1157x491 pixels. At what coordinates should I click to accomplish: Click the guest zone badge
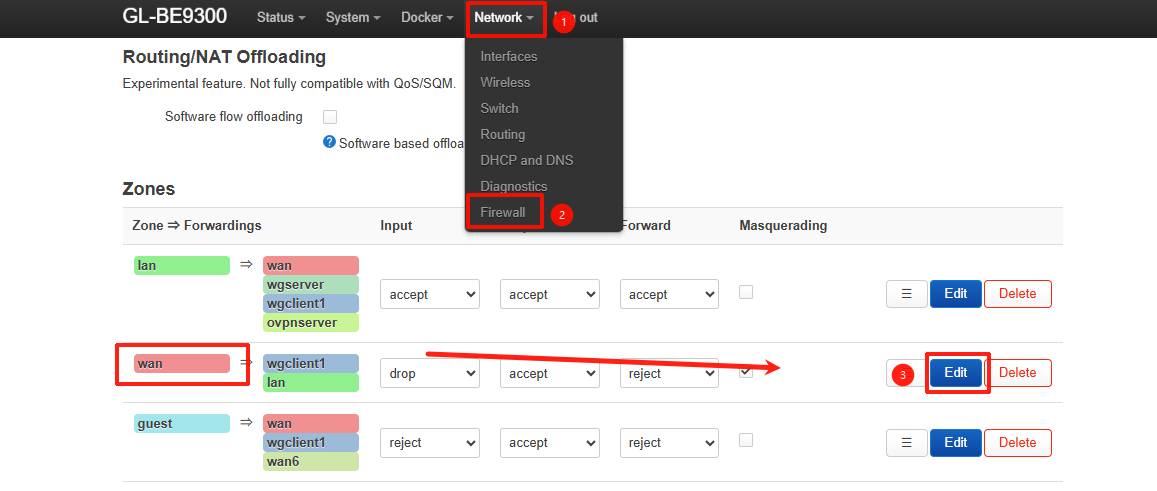(x=181, y=424)
